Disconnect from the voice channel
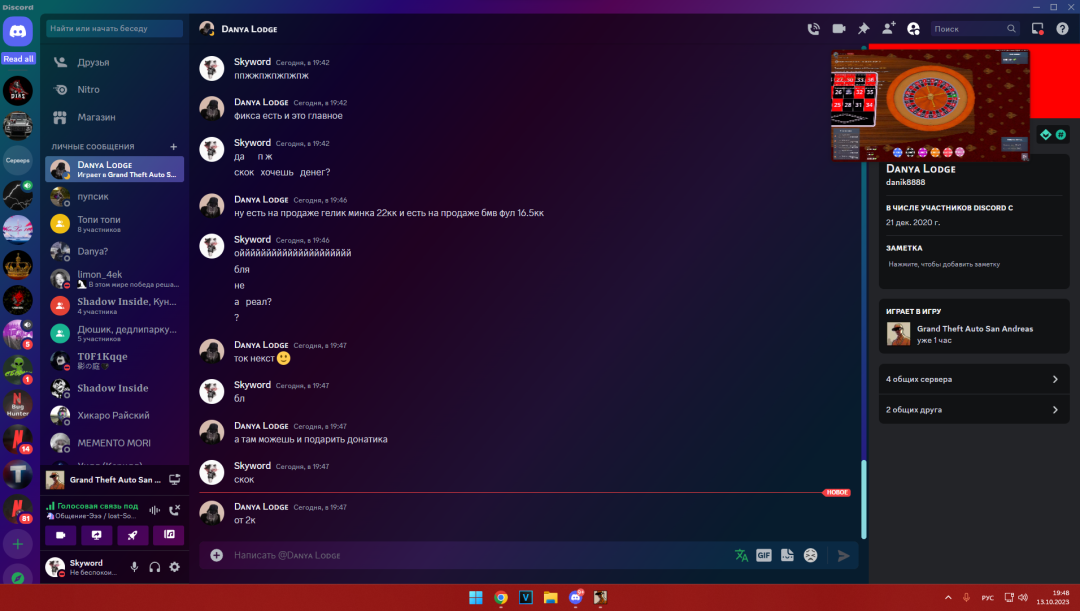1080x611 pixels. coord(174,510)
